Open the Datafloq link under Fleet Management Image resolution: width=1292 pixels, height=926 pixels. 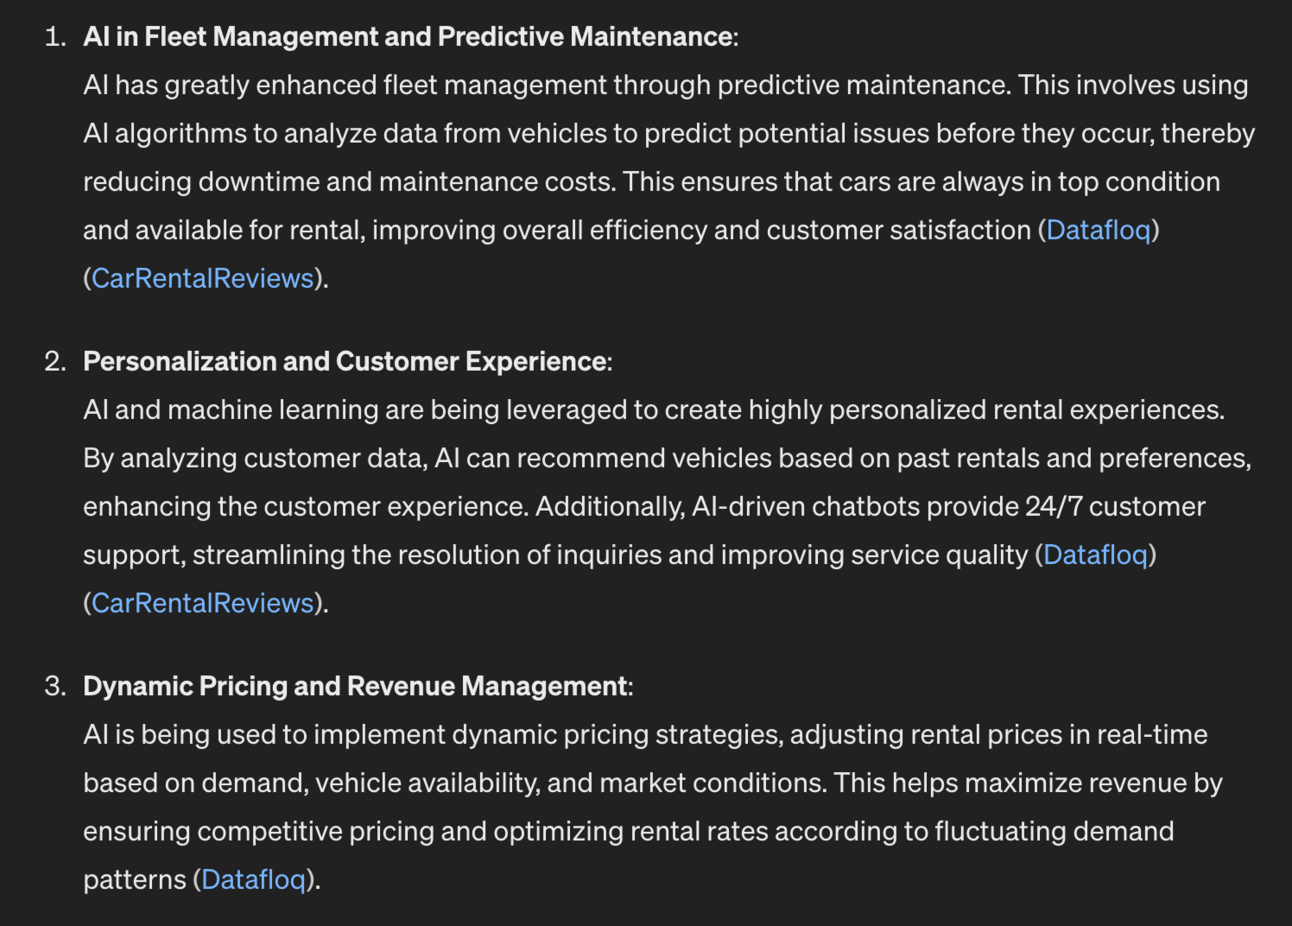(1098, 230)
